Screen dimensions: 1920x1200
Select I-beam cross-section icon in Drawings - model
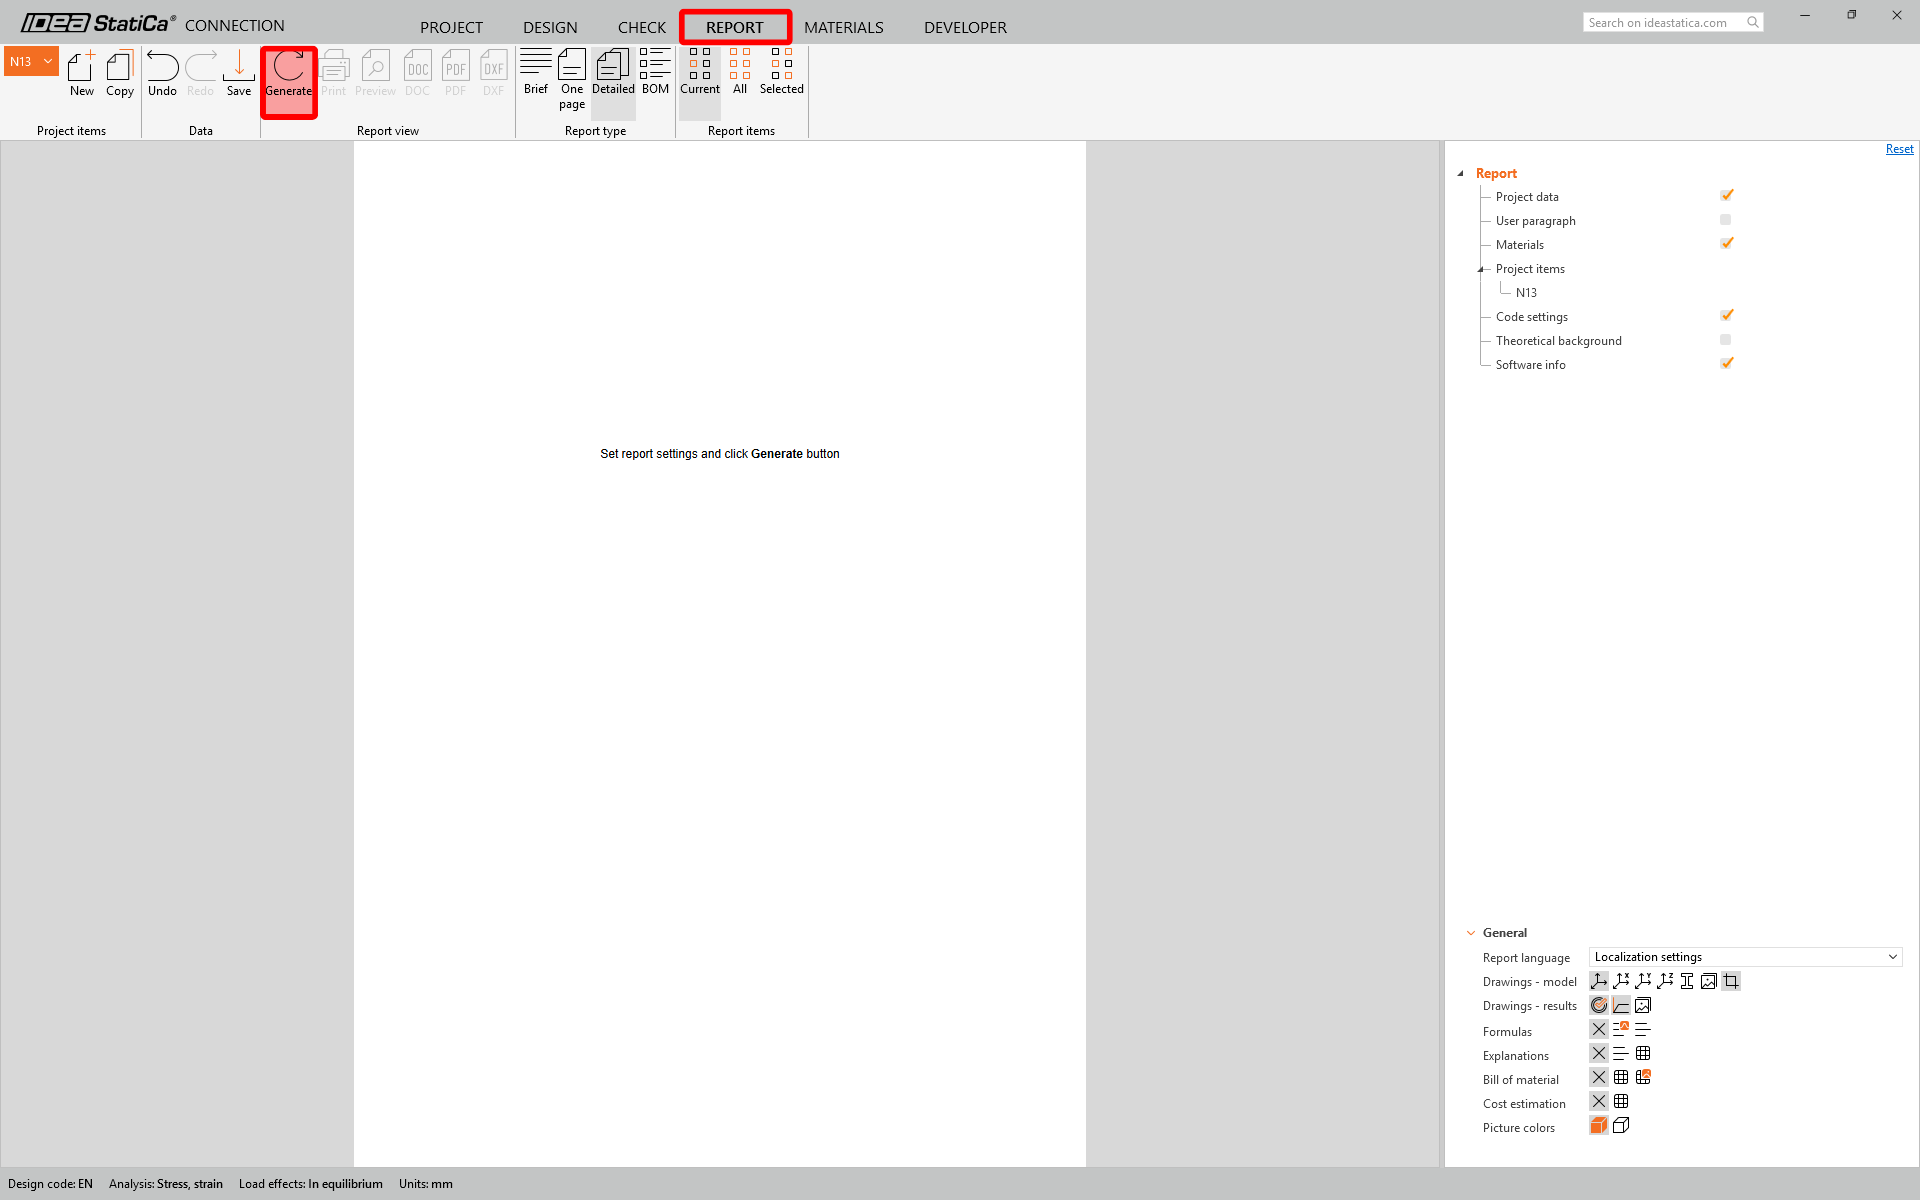pyautogui.click(x=1687, y=981)
